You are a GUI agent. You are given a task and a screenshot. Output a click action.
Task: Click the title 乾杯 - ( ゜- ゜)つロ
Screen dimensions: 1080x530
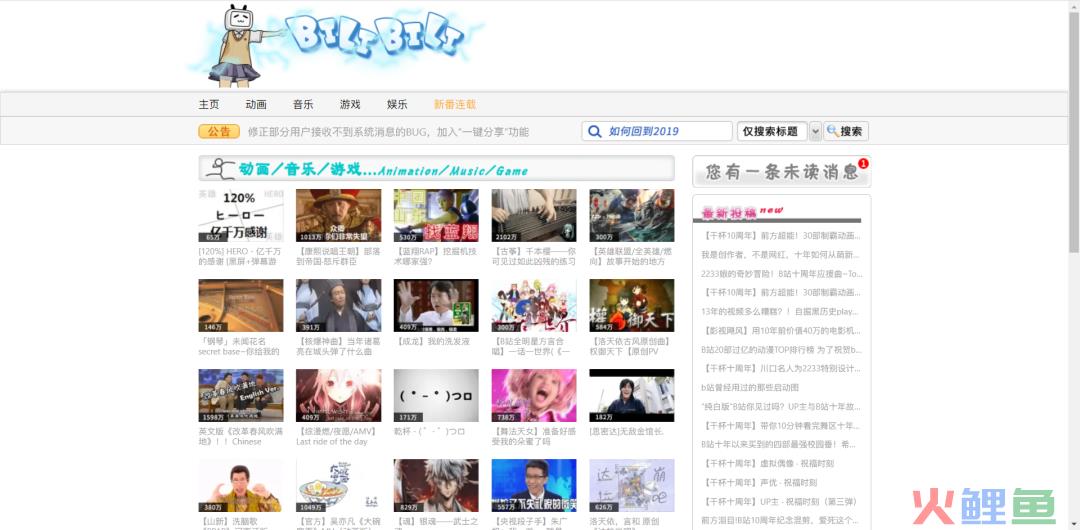click(x=430, y=431)
